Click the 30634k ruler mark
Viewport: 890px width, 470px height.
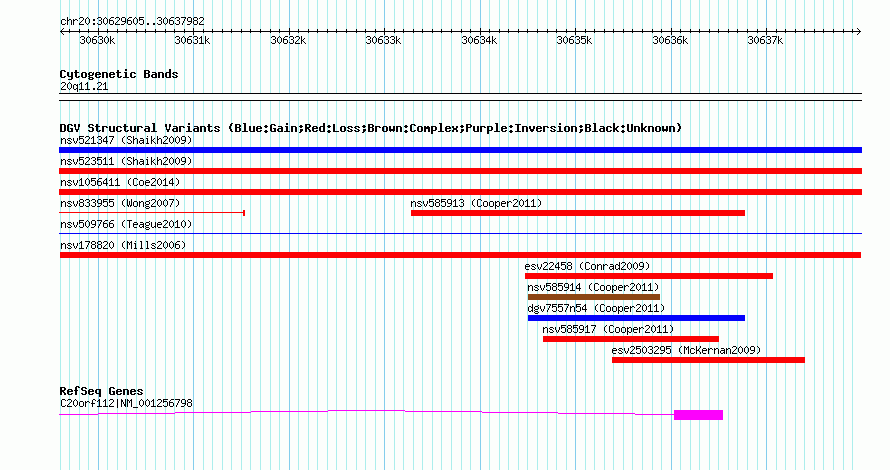pyautogui.click(x=480, y=40)
